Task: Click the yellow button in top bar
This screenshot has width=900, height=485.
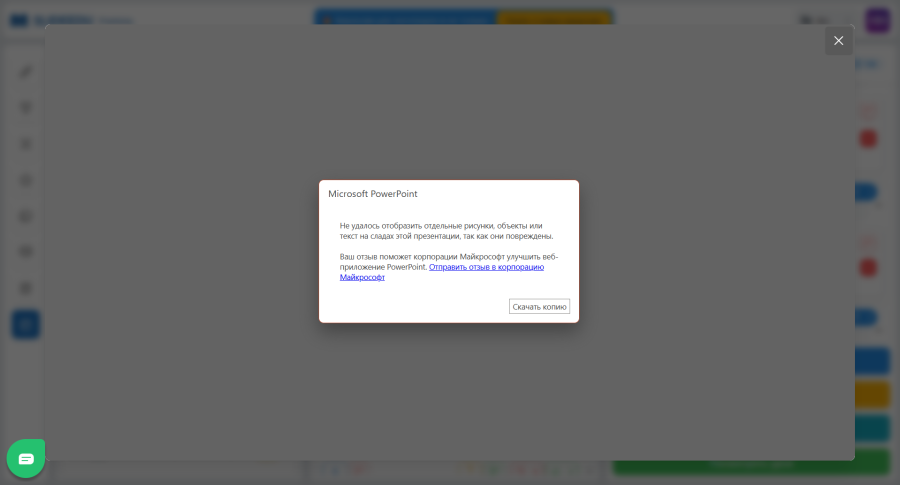Action: click(x=553, y=18)
